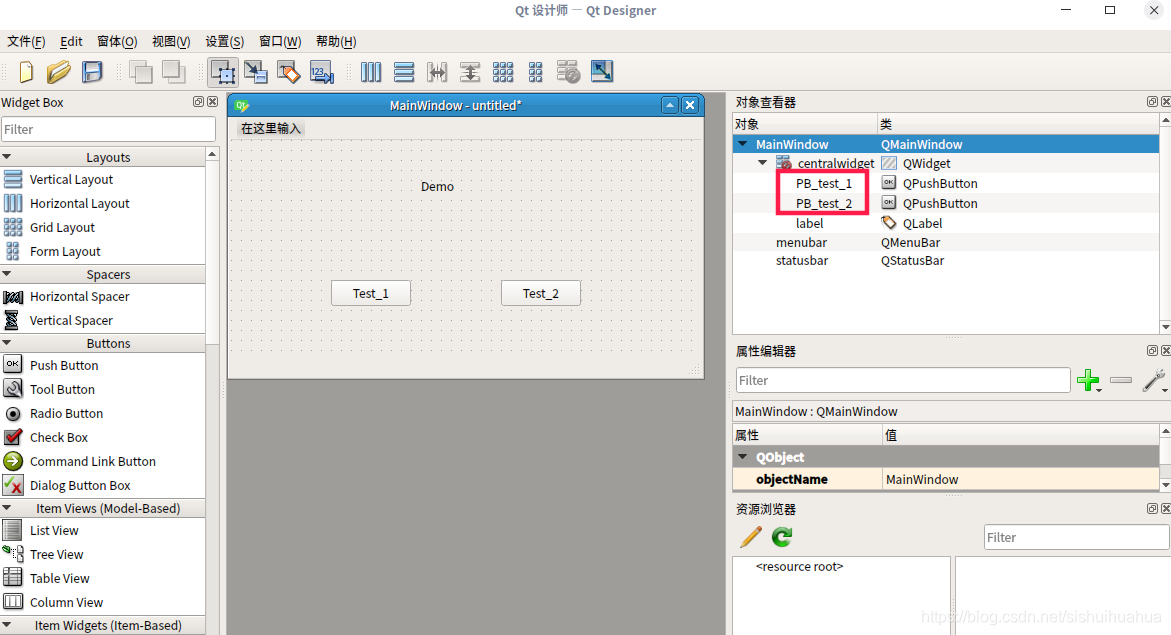Float the Widget Box panel
The height and width of the screenshot is (635, 1171).
(x=198, y=102)
